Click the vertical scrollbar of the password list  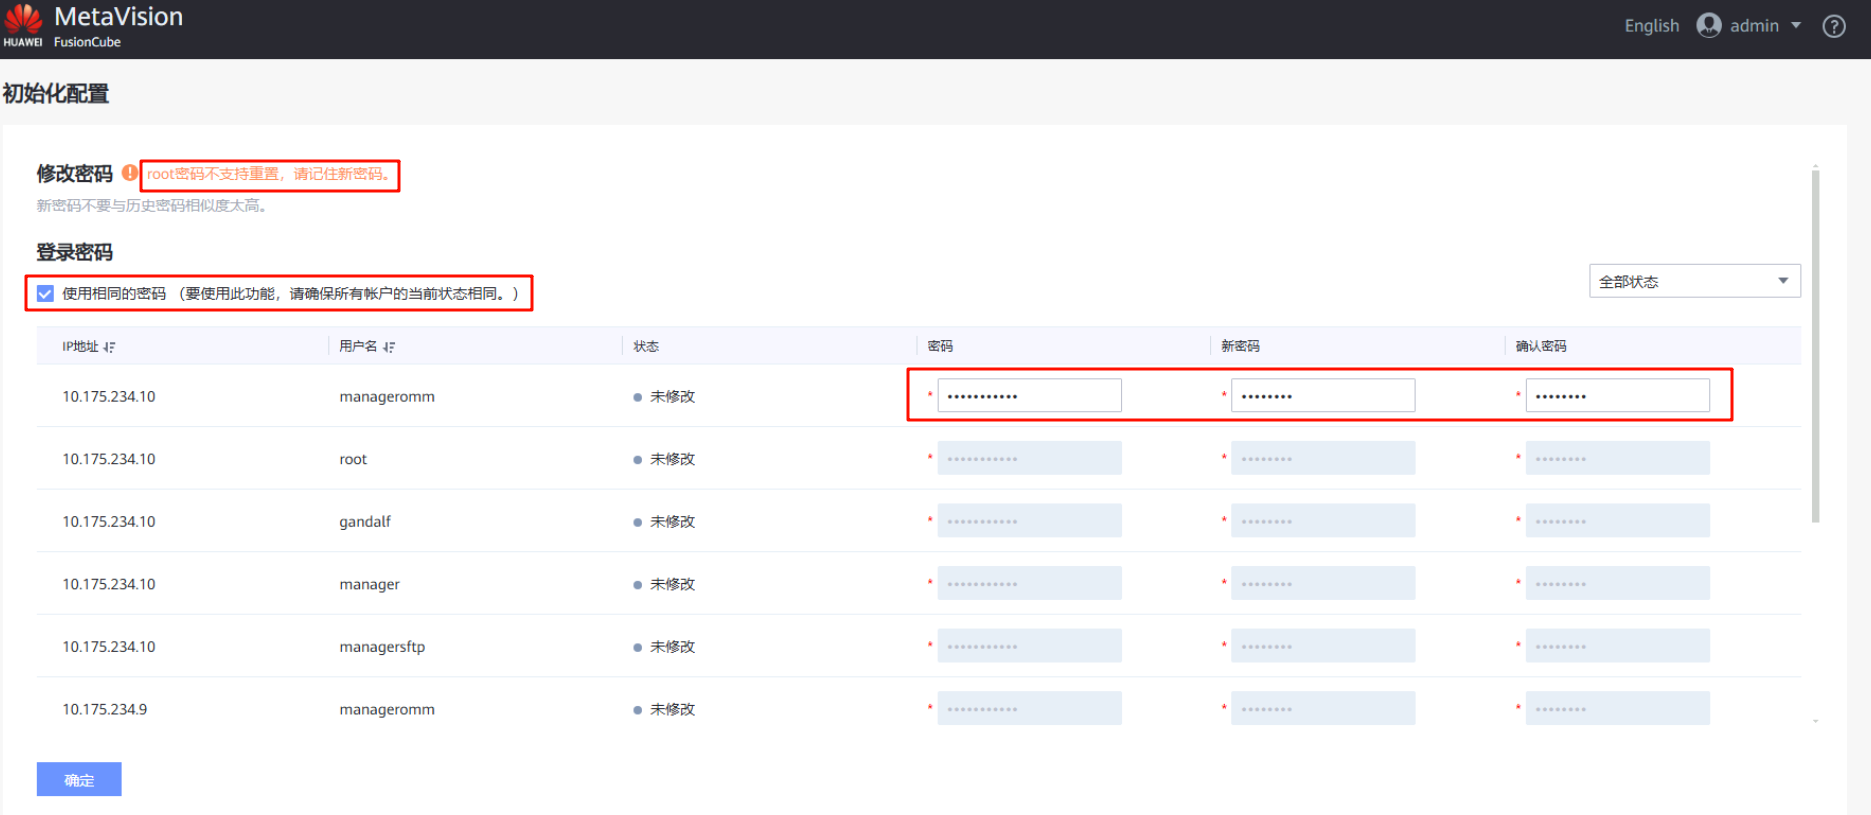pos(1815,345)
